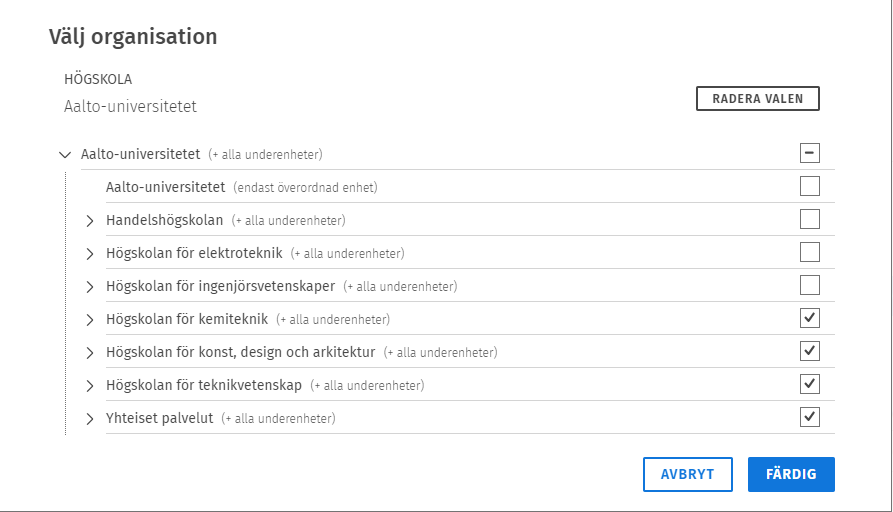This screenshot has width=893, height=512.
Task: Confirm selection with Färdig button
Action: [x=791, y=475]
